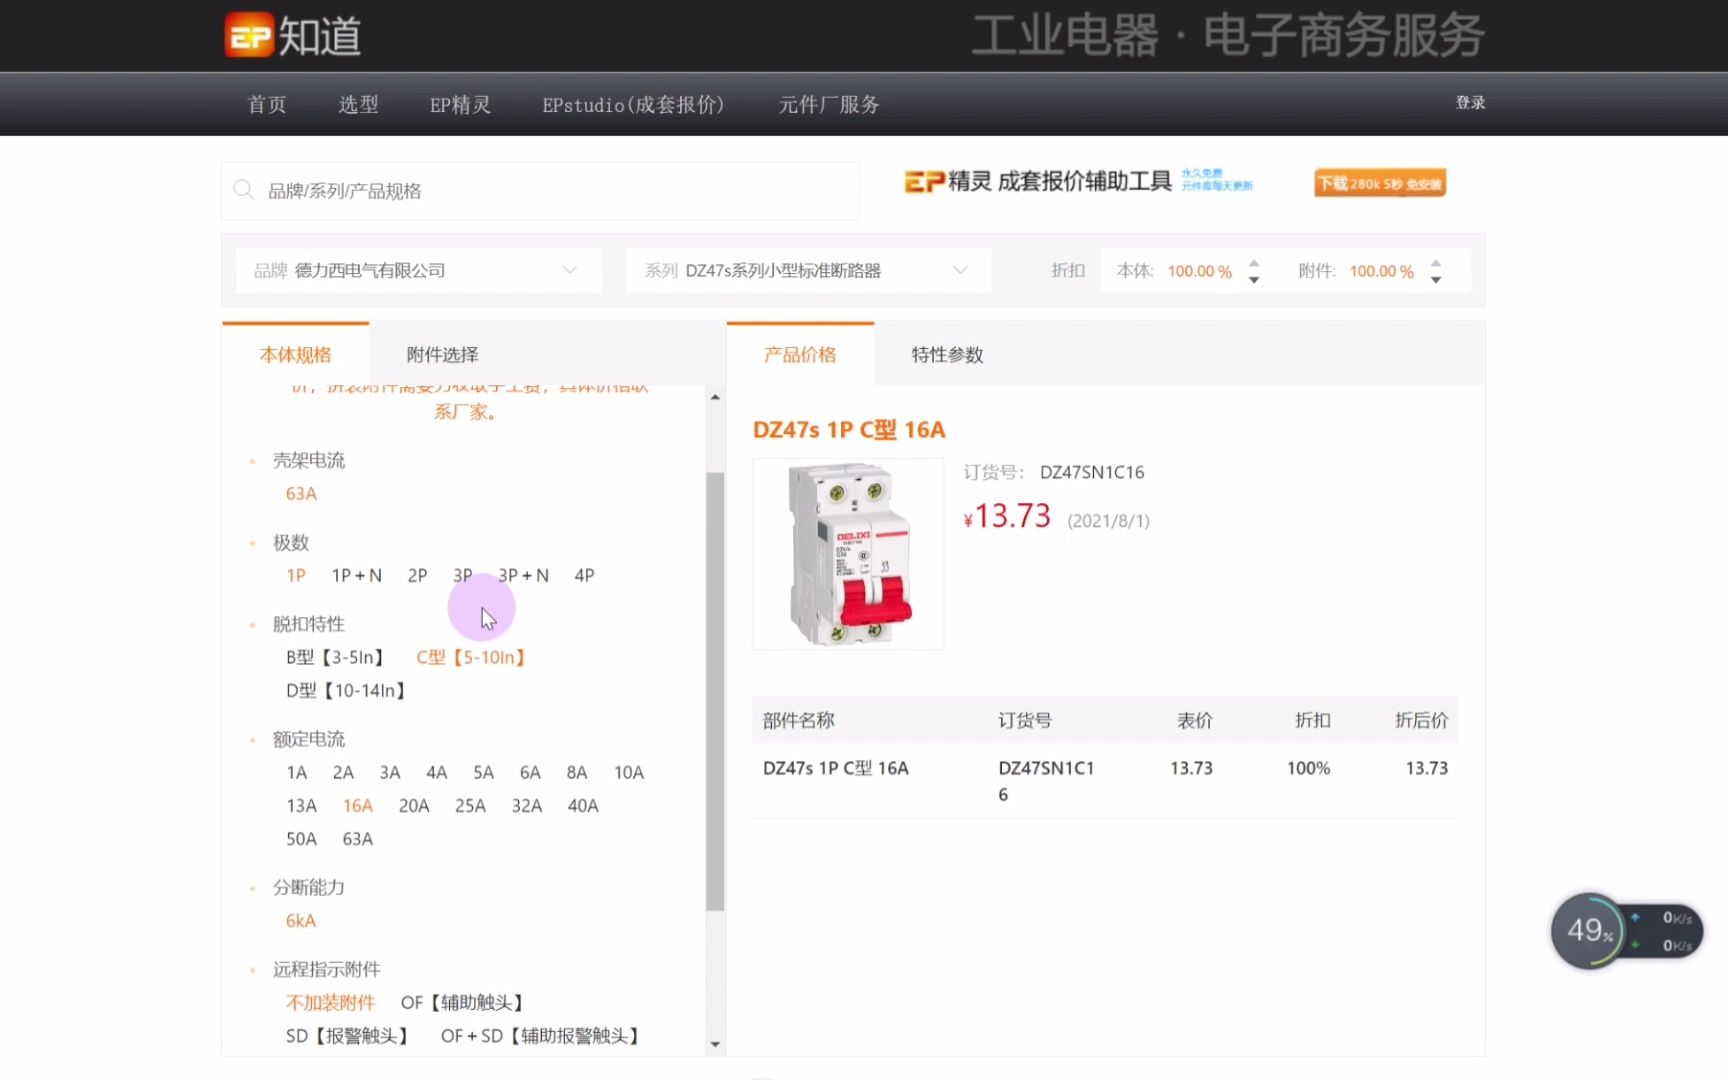This screenshot has width=1728, height=1080.
Task: Choose 8A rated current
Action: 577,772
